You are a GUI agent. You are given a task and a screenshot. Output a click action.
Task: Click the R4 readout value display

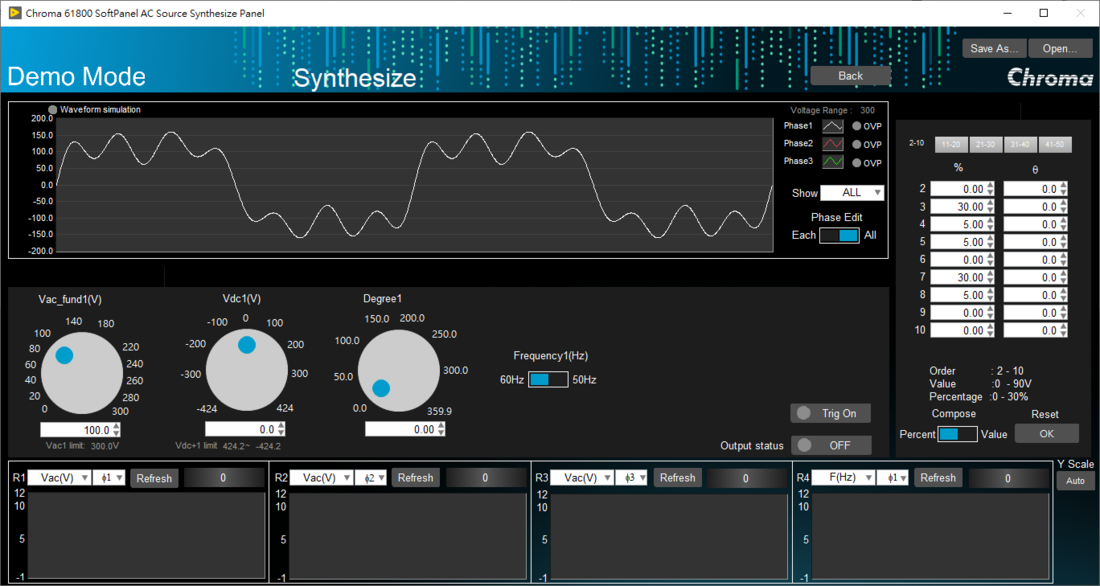(x=1007, y=478)
